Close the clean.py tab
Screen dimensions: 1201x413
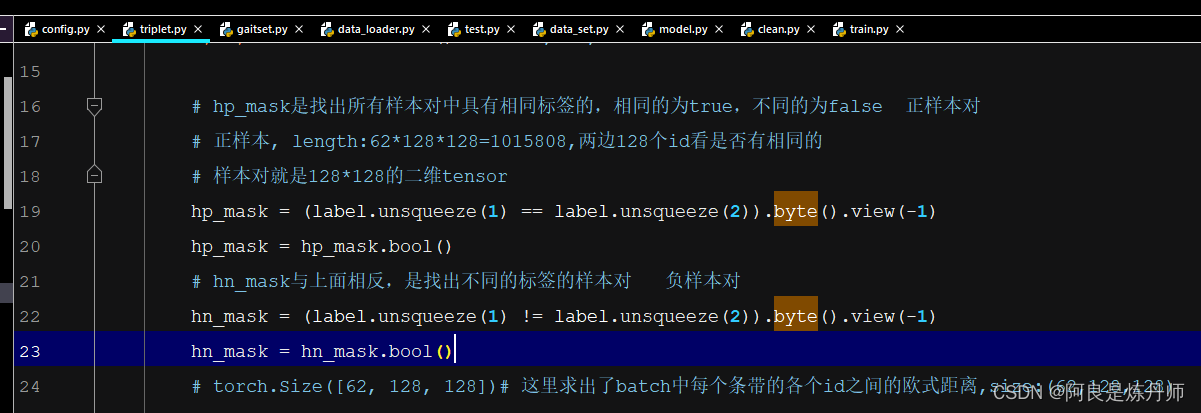pyautogui.click(x=810, y=30)
